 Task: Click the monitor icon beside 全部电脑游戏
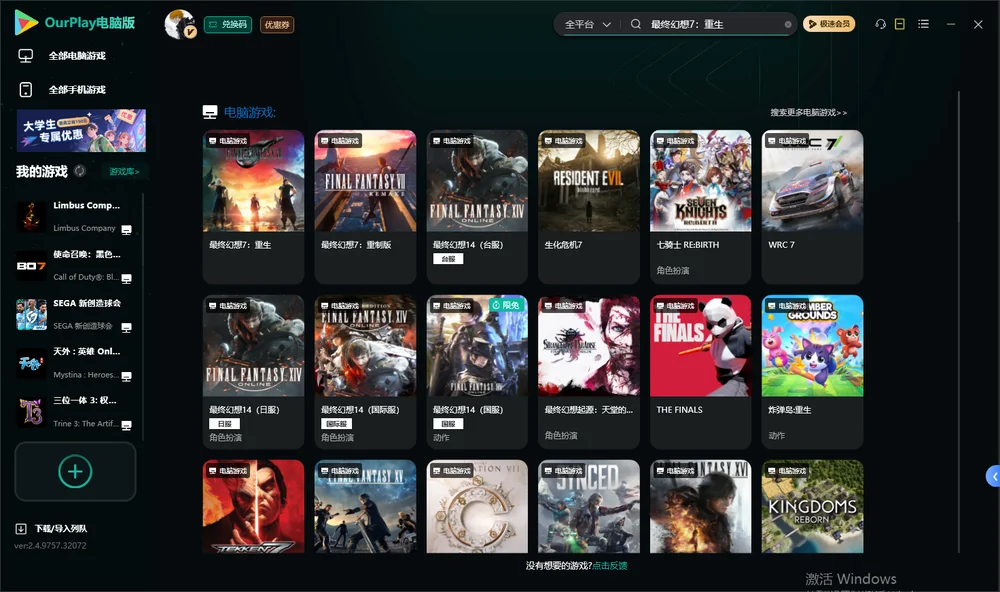point(26,56)
